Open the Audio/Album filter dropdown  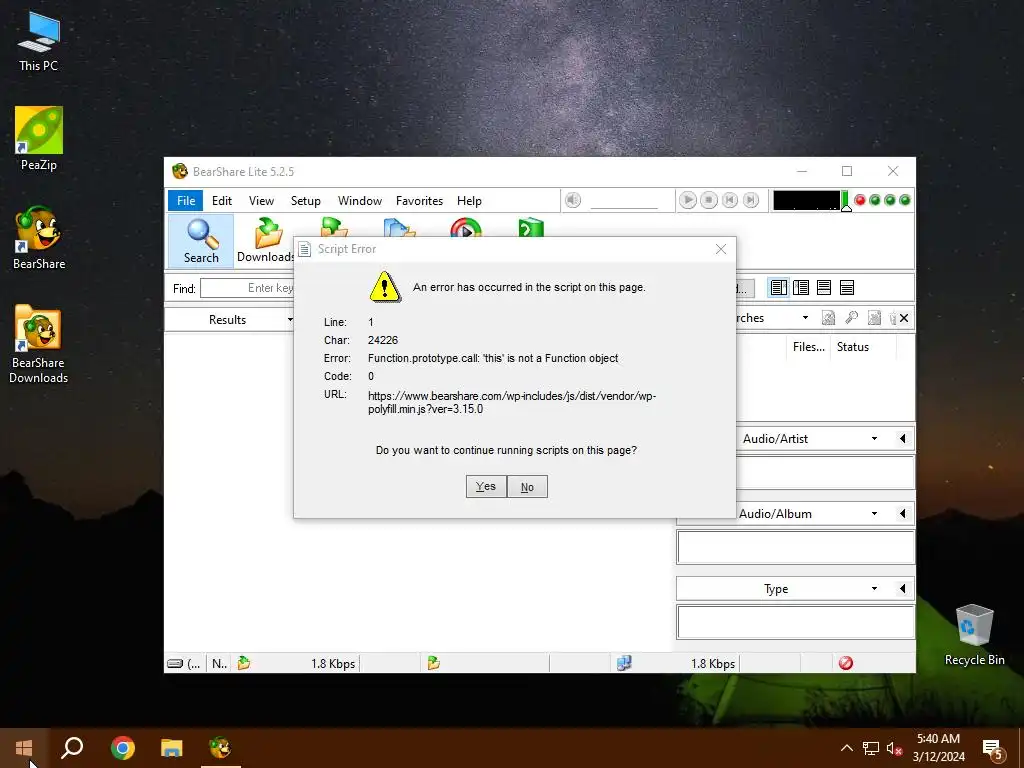click(874, 514)
